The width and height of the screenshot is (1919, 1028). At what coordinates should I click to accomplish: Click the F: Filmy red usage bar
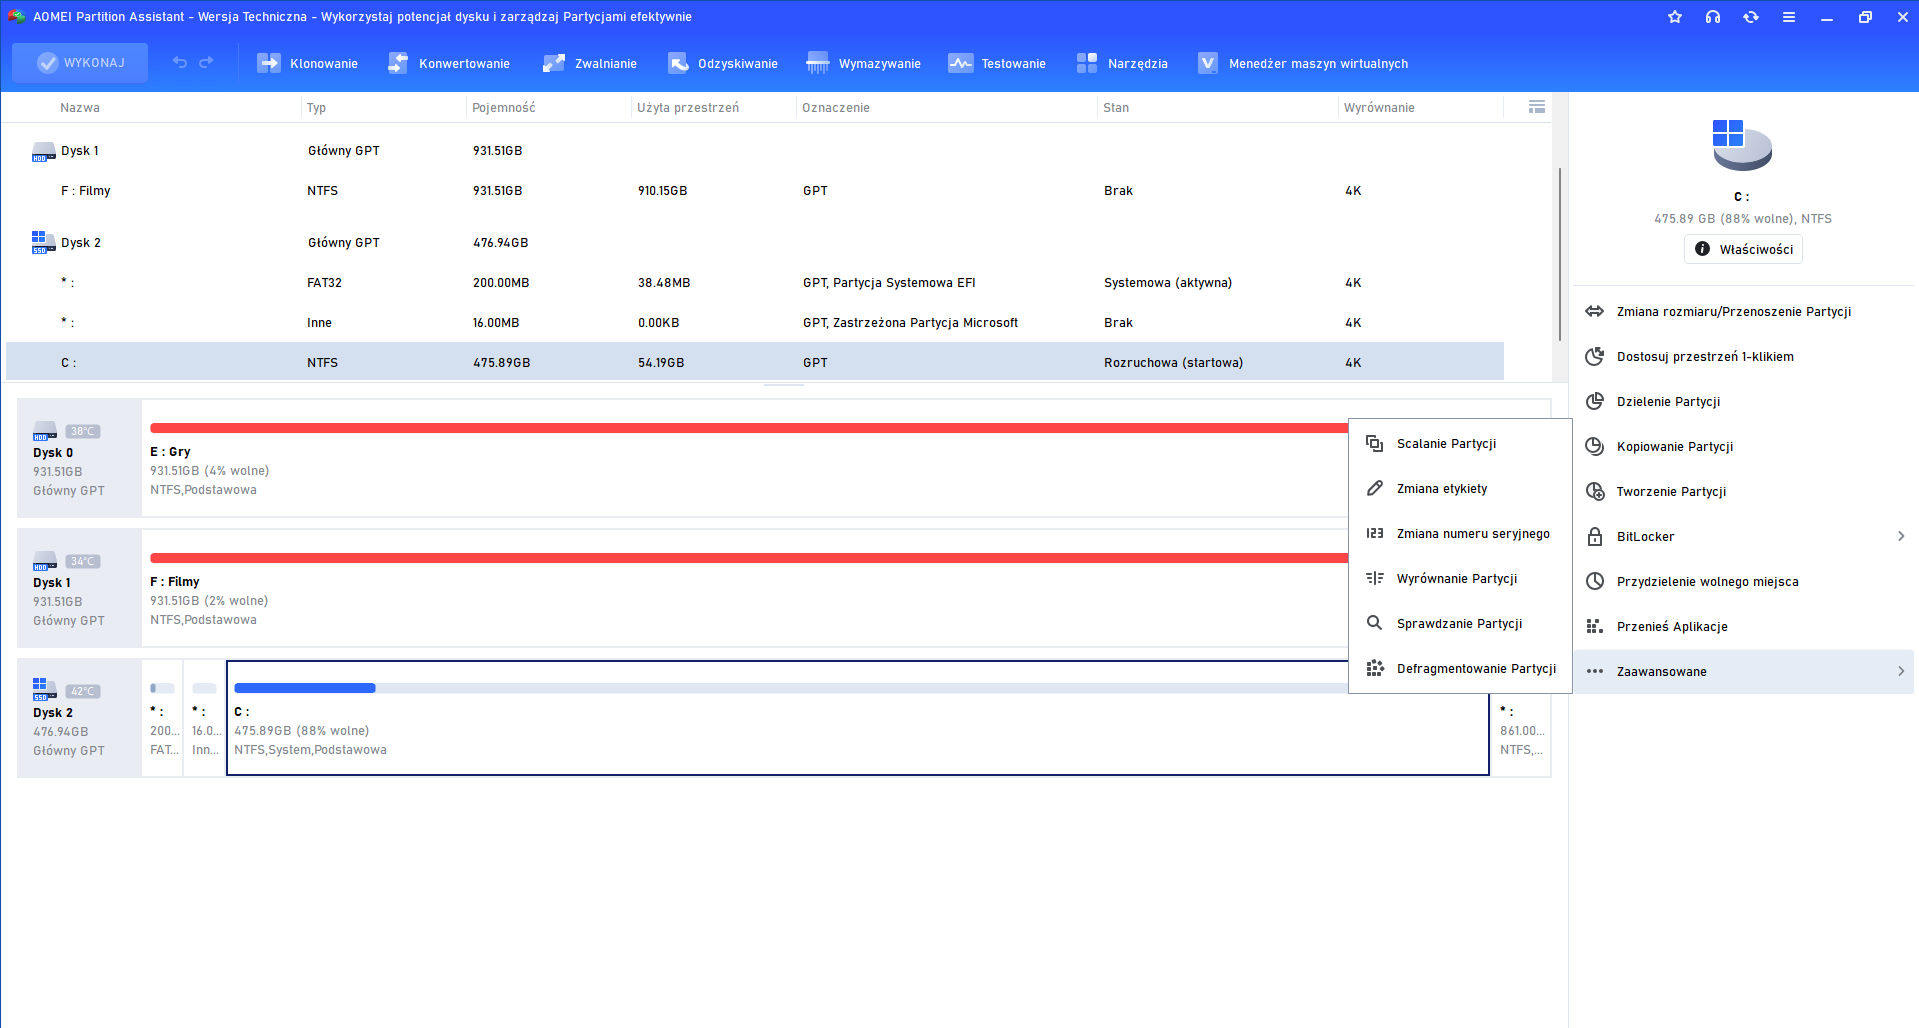point(749,558)
